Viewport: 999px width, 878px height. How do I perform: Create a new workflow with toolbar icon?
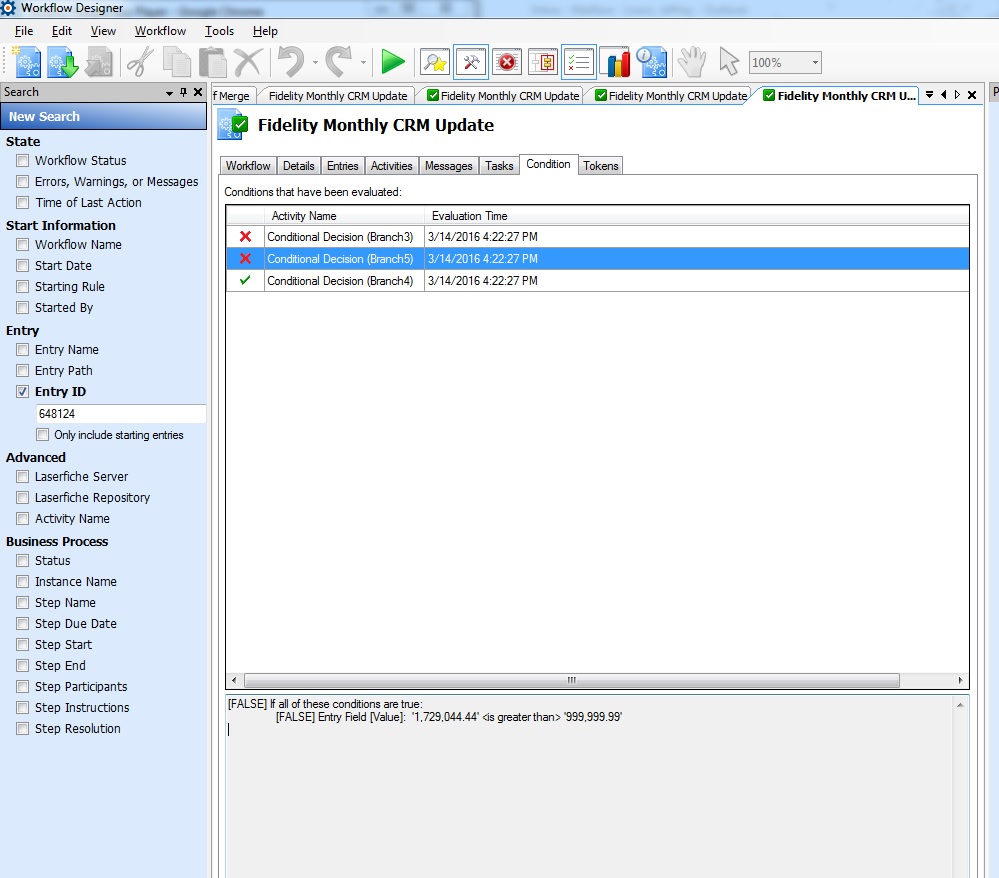[27, 62]
